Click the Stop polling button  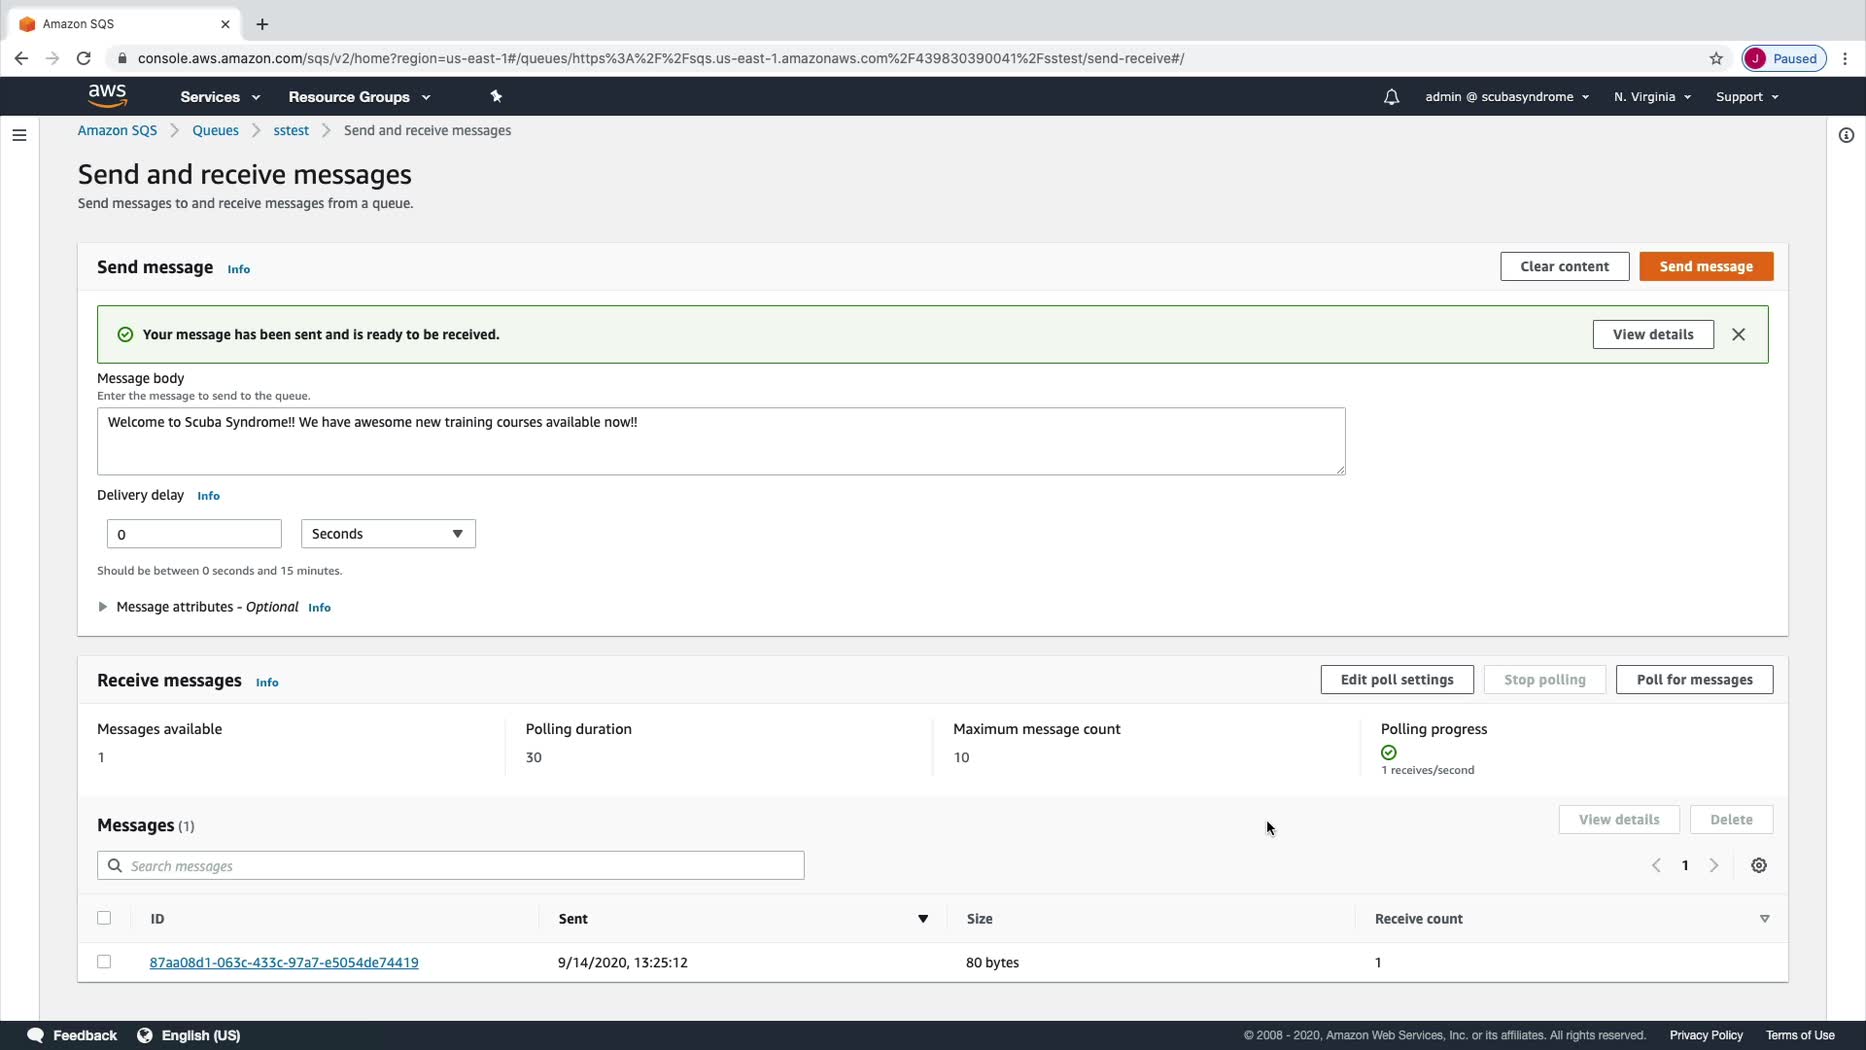(1544, 680)
